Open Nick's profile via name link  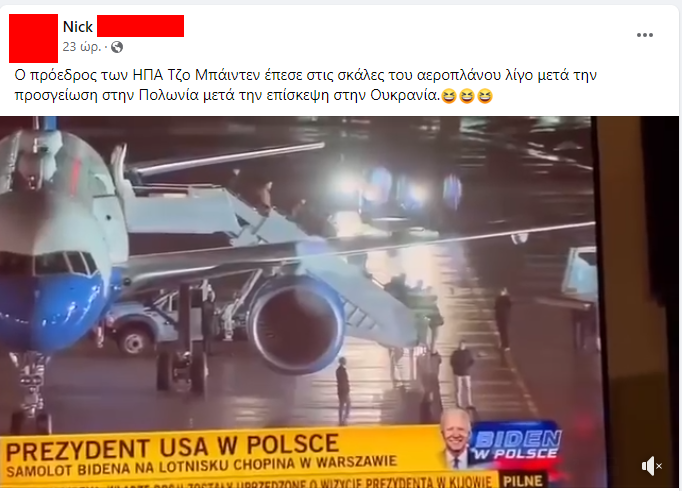pyautogui.click(x=78, y=27)
